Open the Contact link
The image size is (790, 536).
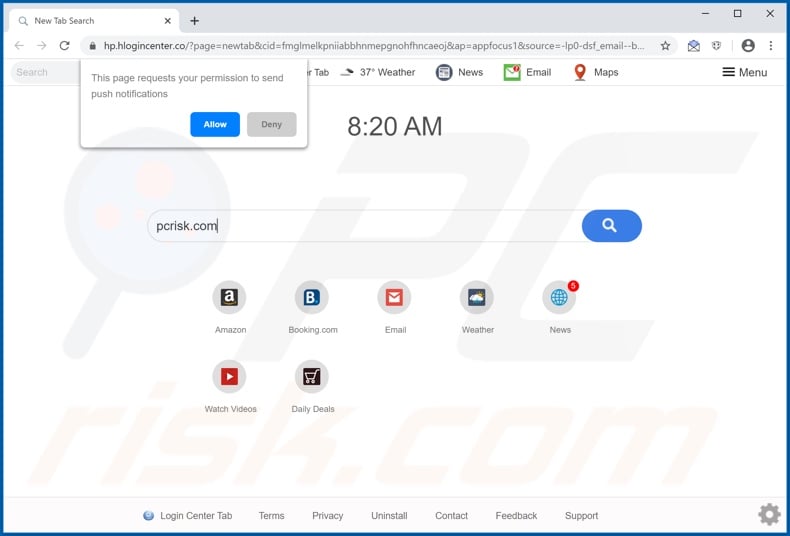[451, 516]
